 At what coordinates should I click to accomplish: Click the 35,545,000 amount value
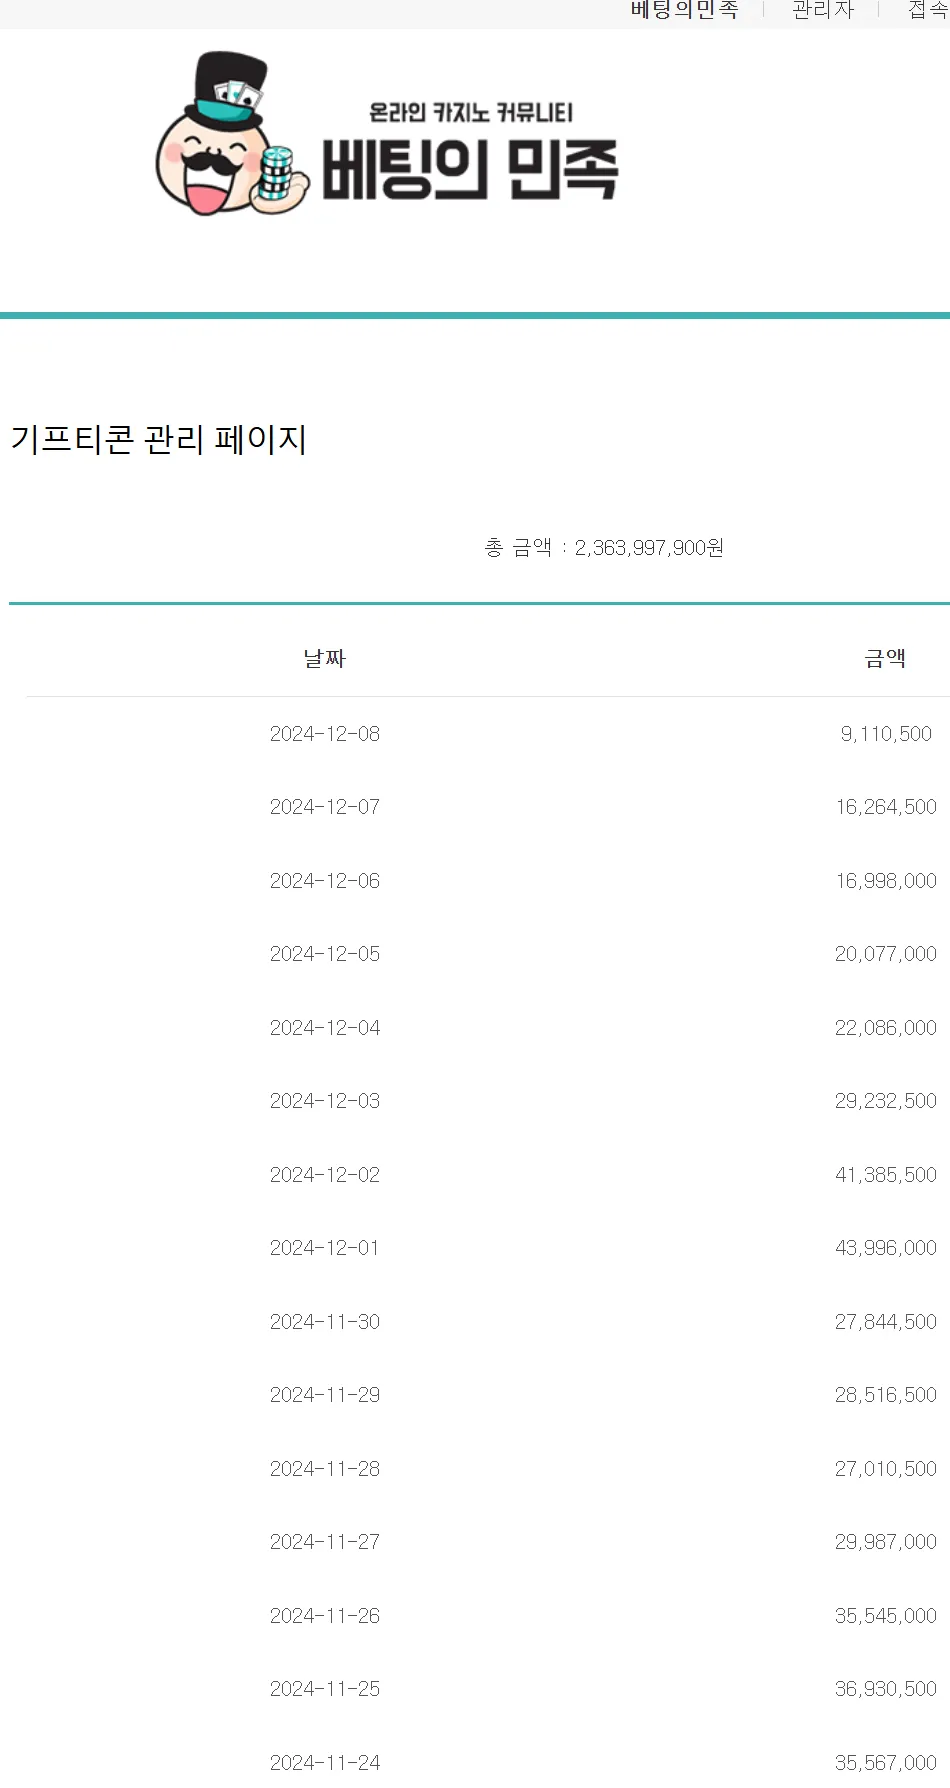[x=886, y=1616]
